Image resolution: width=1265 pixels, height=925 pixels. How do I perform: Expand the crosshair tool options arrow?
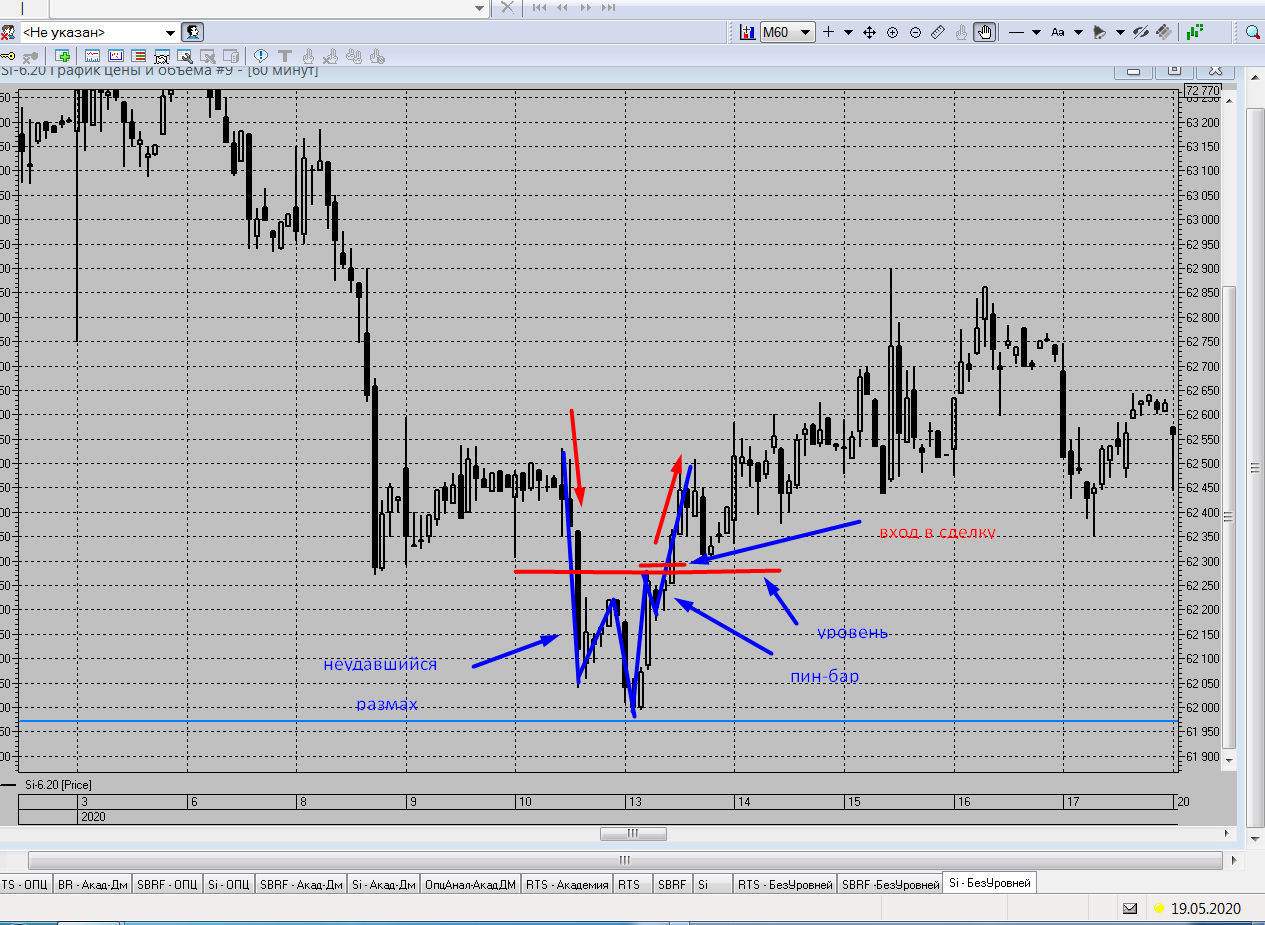848,32
